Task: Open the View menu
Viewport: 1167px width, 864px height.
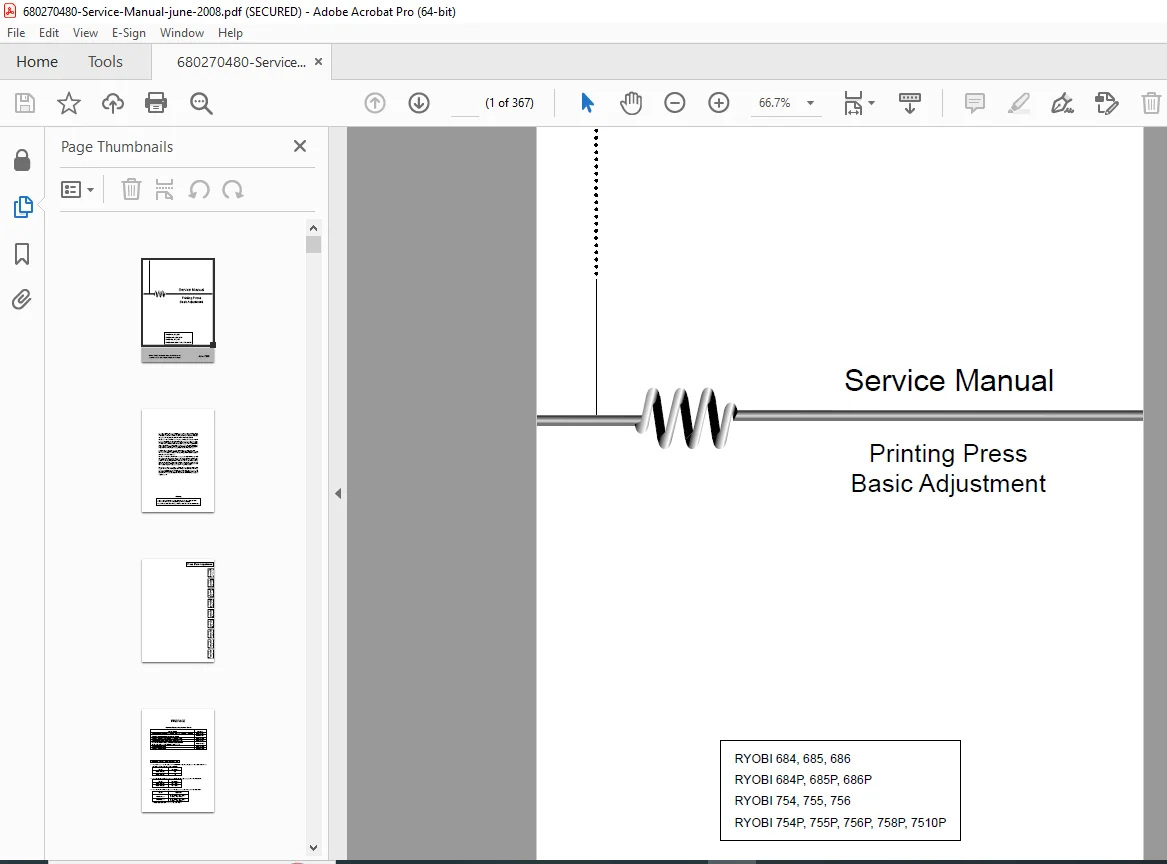Action: click(x=85, y=33)
